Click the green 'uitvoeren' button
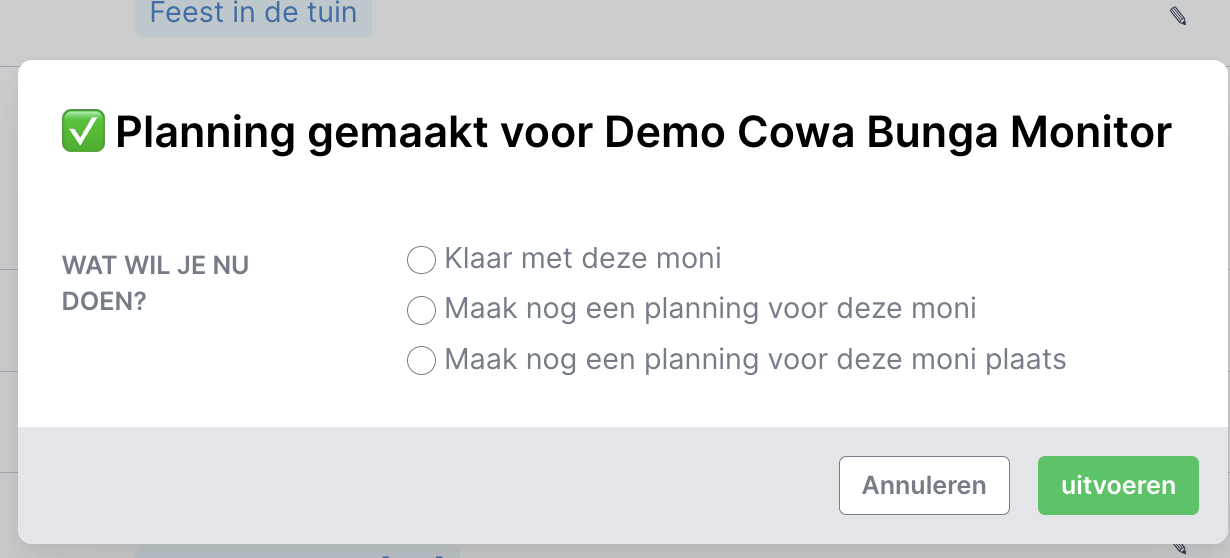The image size is (1230, 558). [x=1117, y=486]
